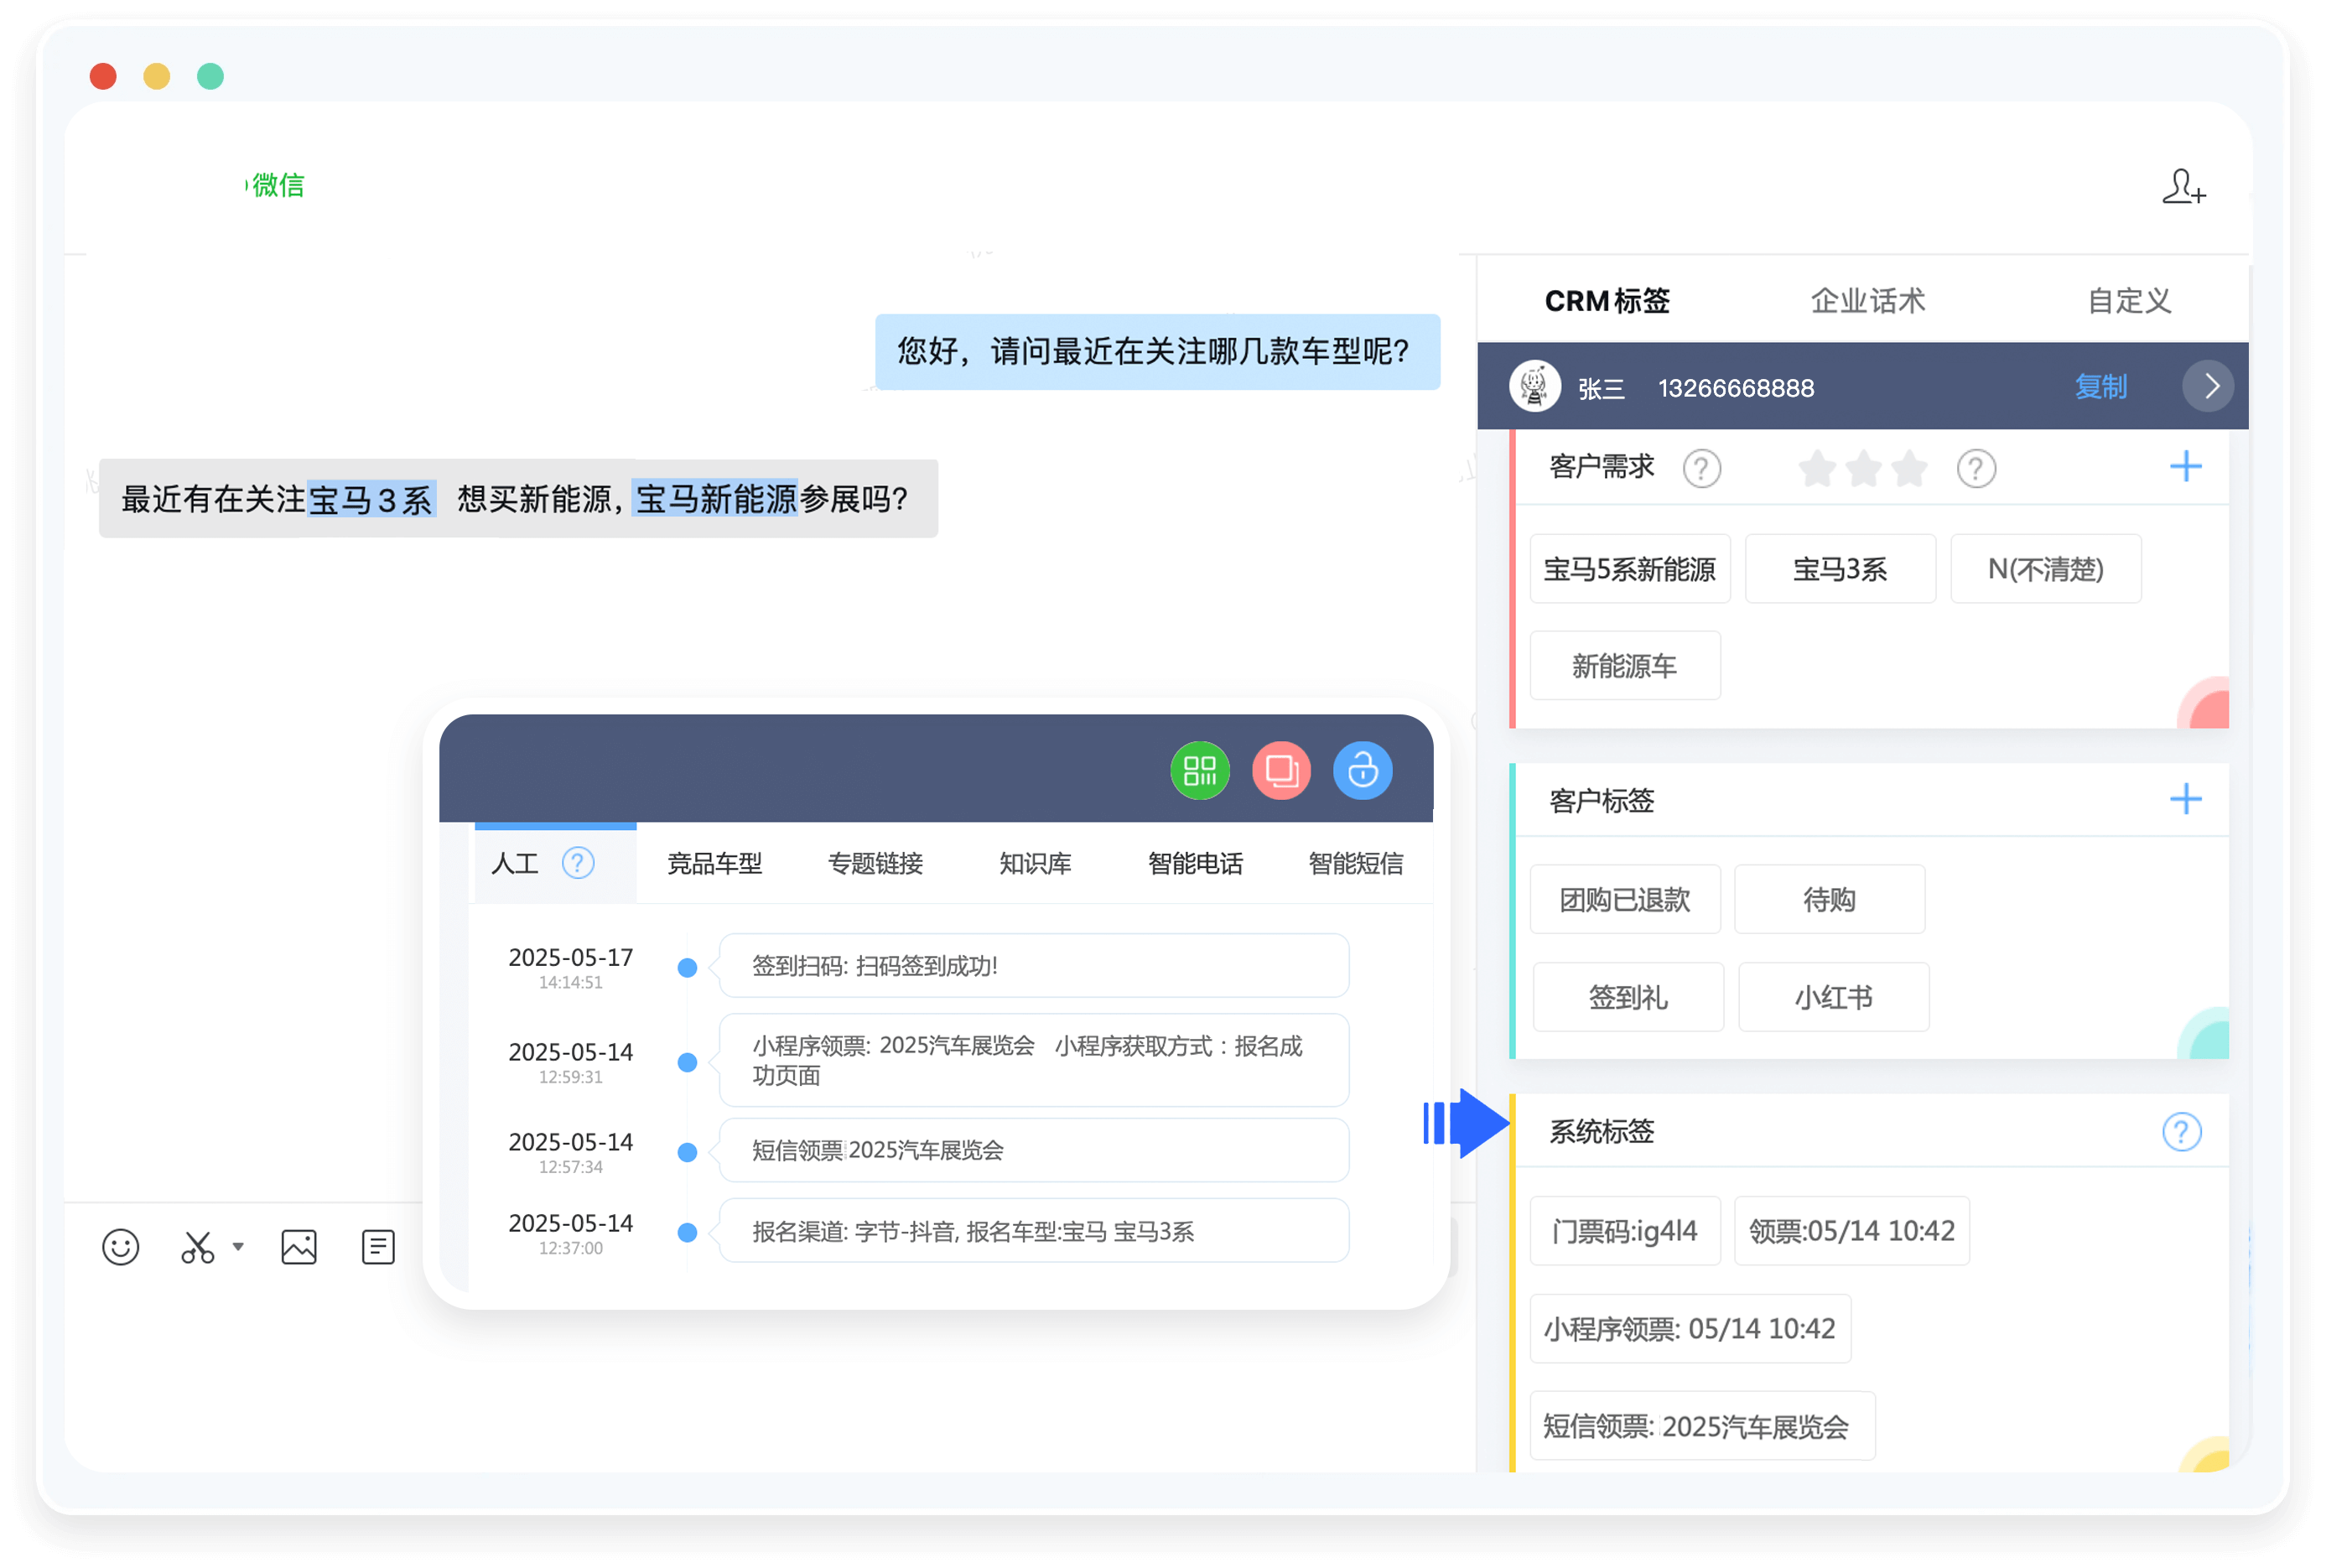The image size is (2326, 1568).
Task: Click the 小程序领票: 05/14 10:42 tag
Action: click(x=1689, y=1328)
